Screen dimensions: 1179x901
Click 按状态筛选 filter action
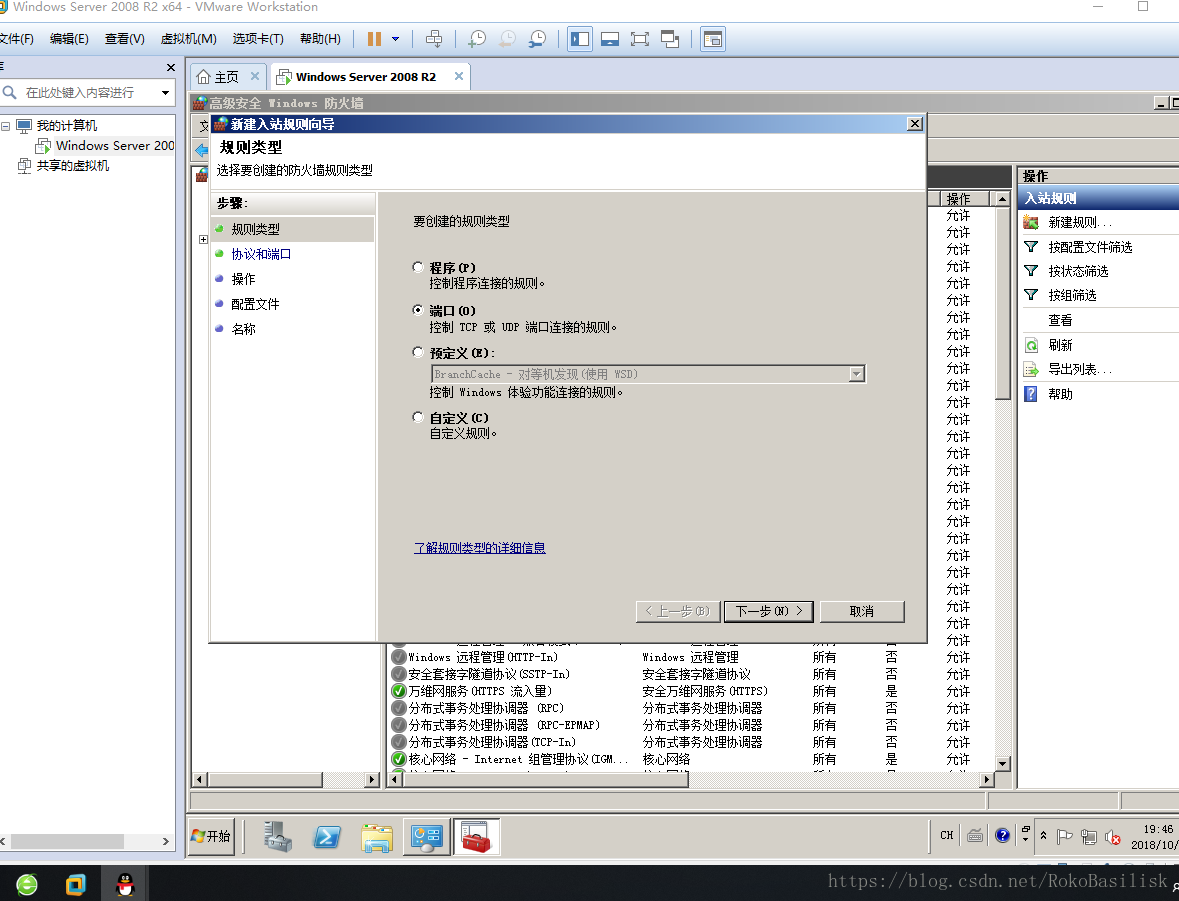1078,272
